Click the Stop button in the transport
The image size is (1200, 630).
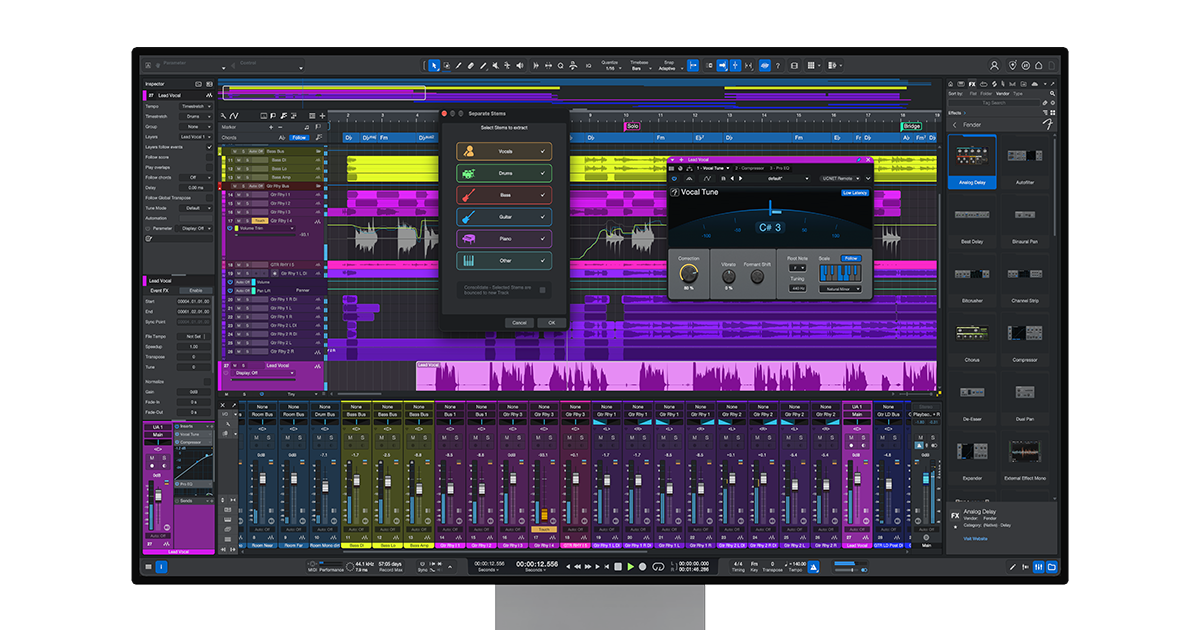[x=617, y=567]
